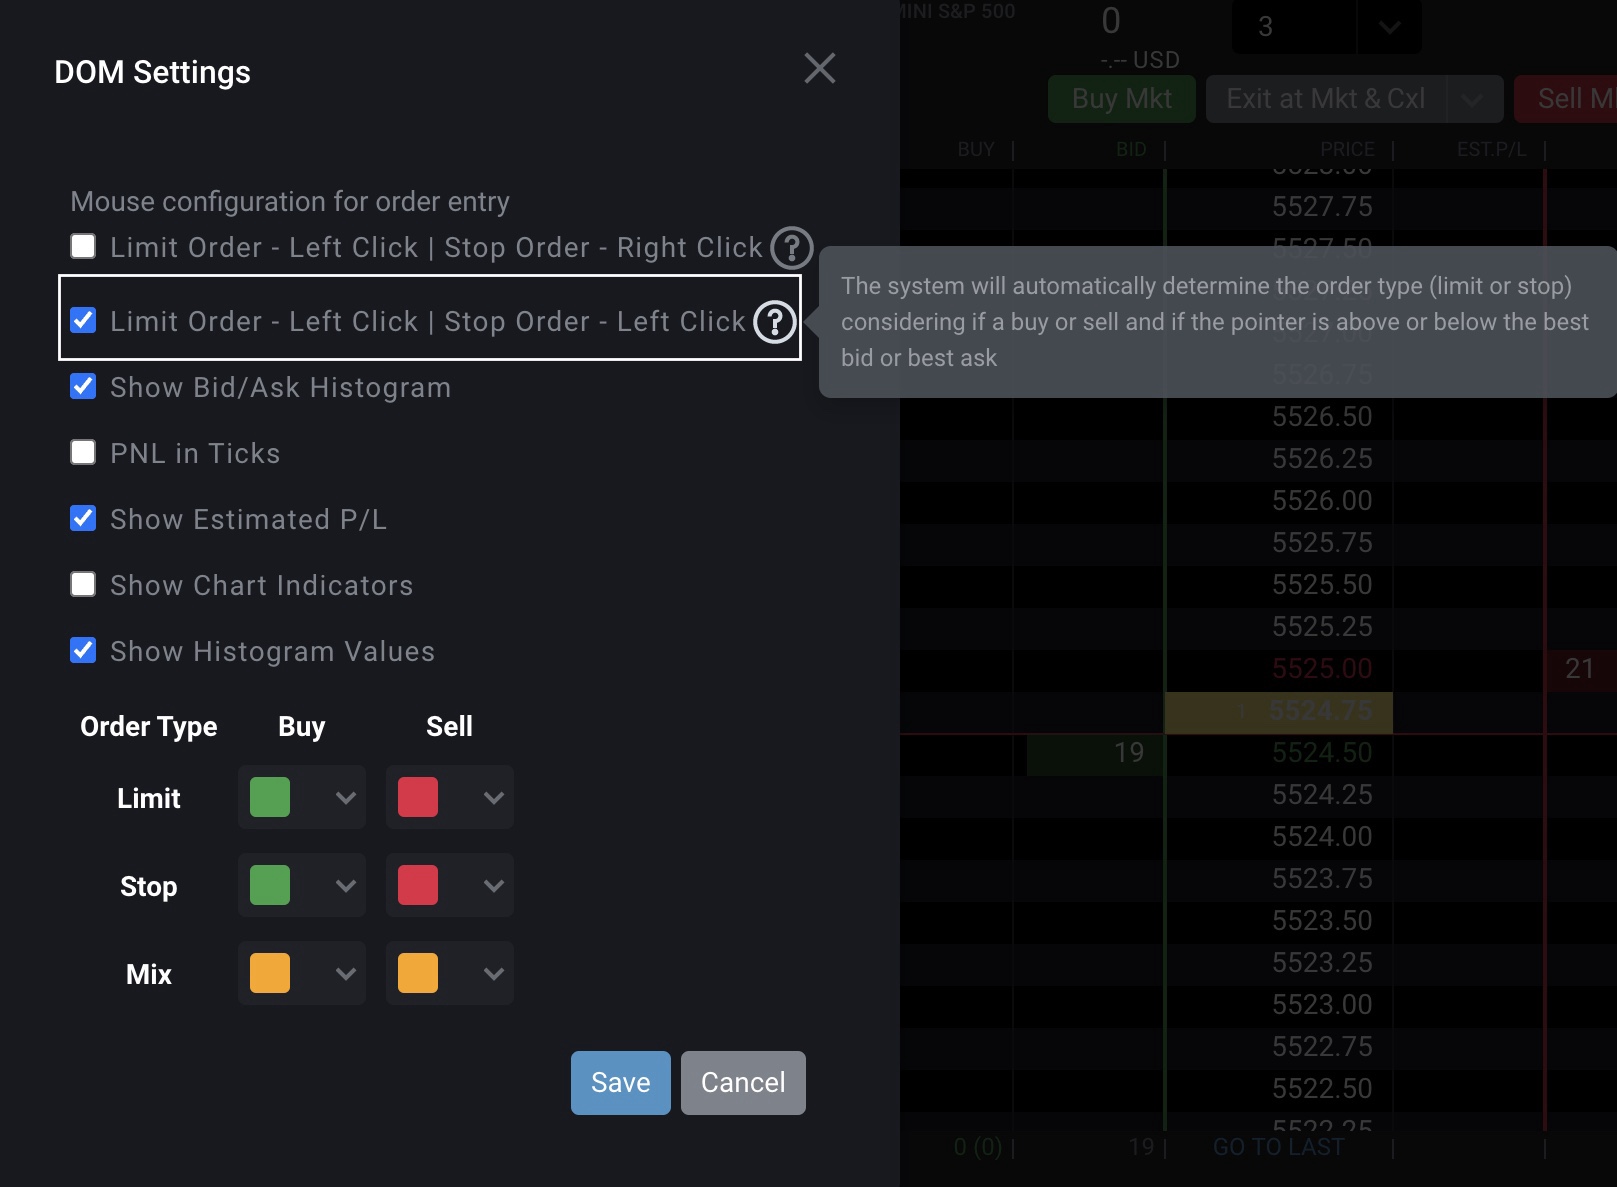1617x1187 pixels.
Task: Uncheck Show Histogram Values
Action: click(84, 651)
